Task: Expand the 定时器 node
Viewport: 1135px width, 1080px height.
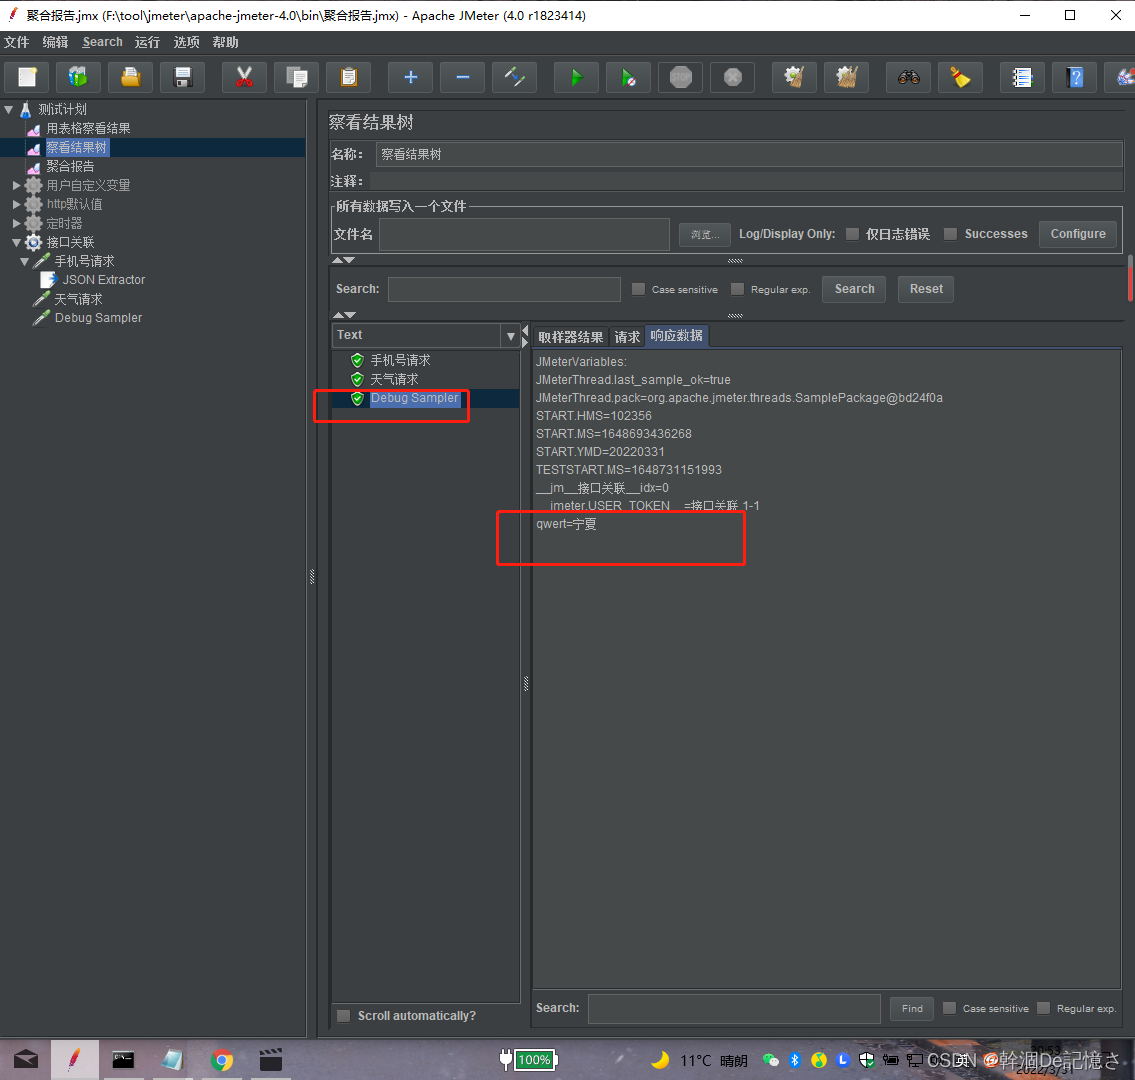Action: (17, 223)
